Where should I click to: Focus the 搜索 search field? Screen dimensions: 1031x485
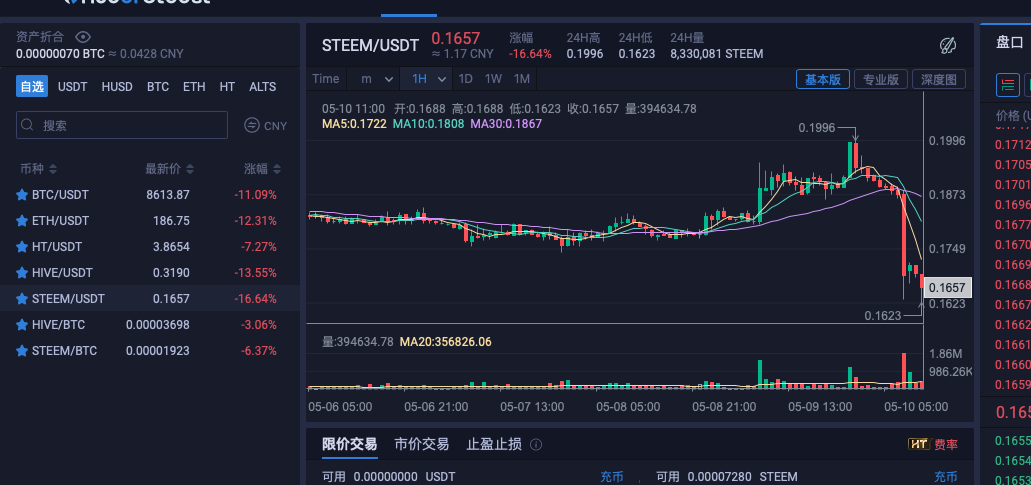pyautogui.click(x=122, y=125)
